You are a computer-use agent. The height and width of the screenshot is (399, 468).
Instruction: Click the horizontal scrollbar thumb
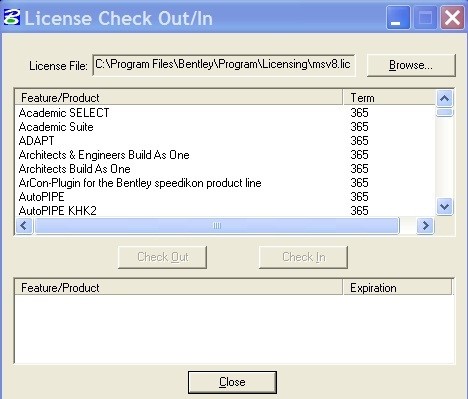(217, 226)
